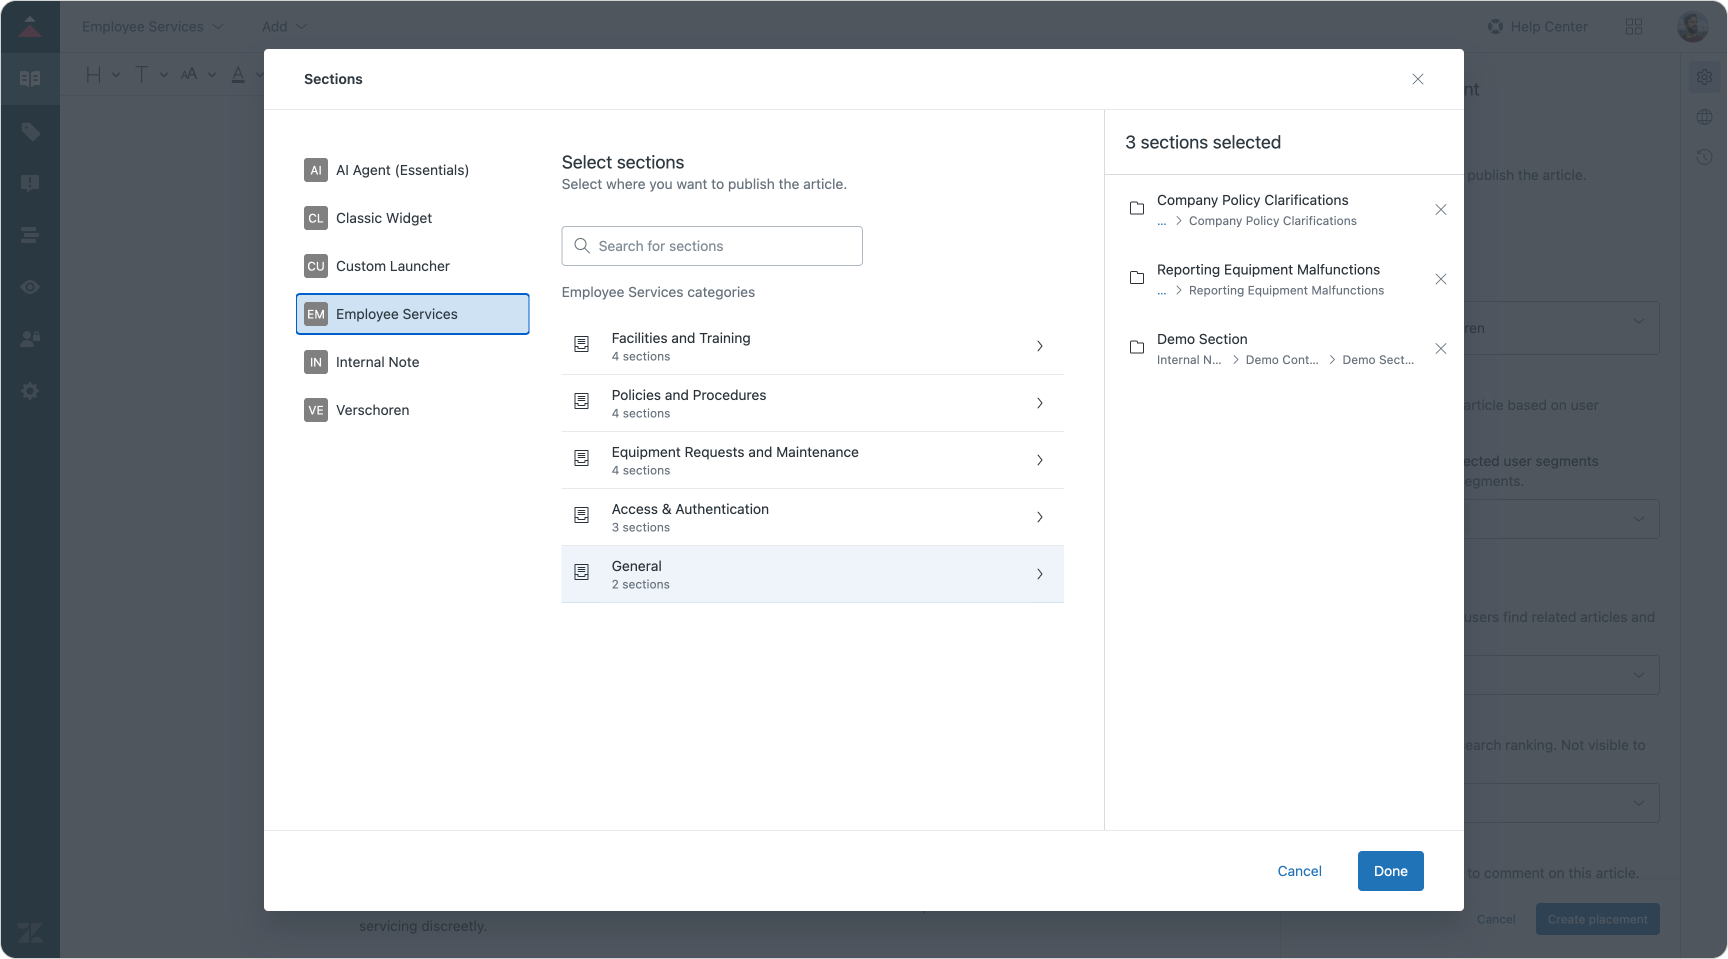Click the magnifier icon in search box

coord(582,246)
